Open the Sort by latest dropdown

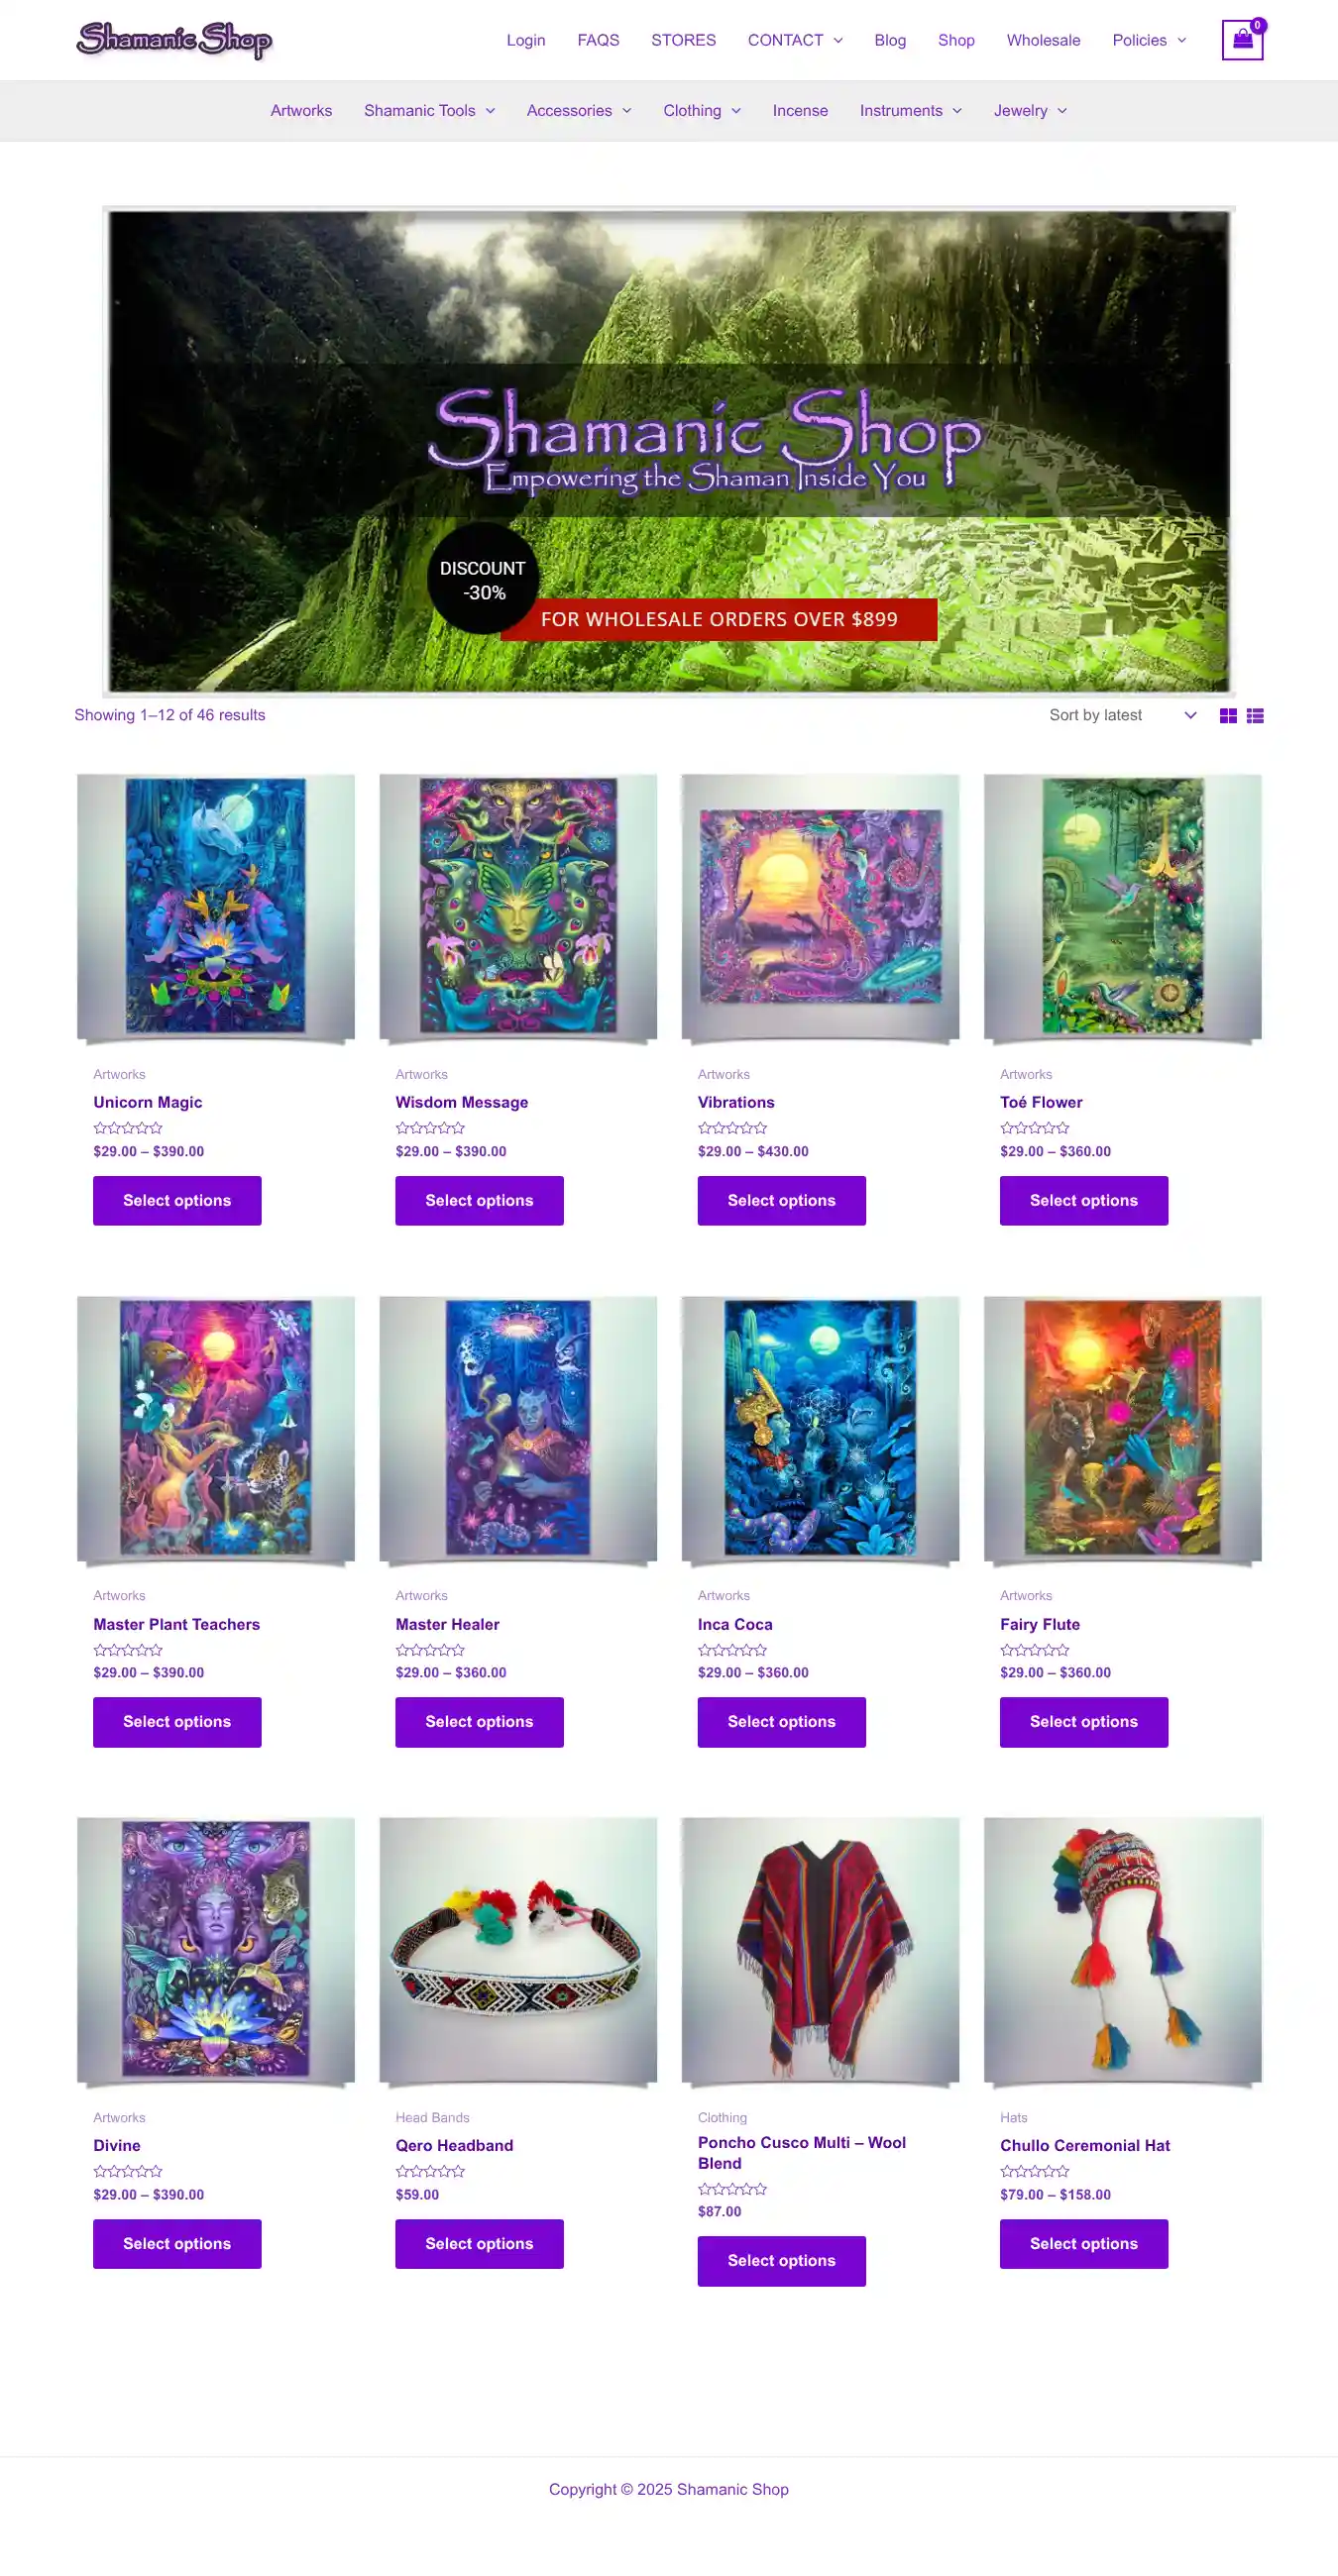1122,715
